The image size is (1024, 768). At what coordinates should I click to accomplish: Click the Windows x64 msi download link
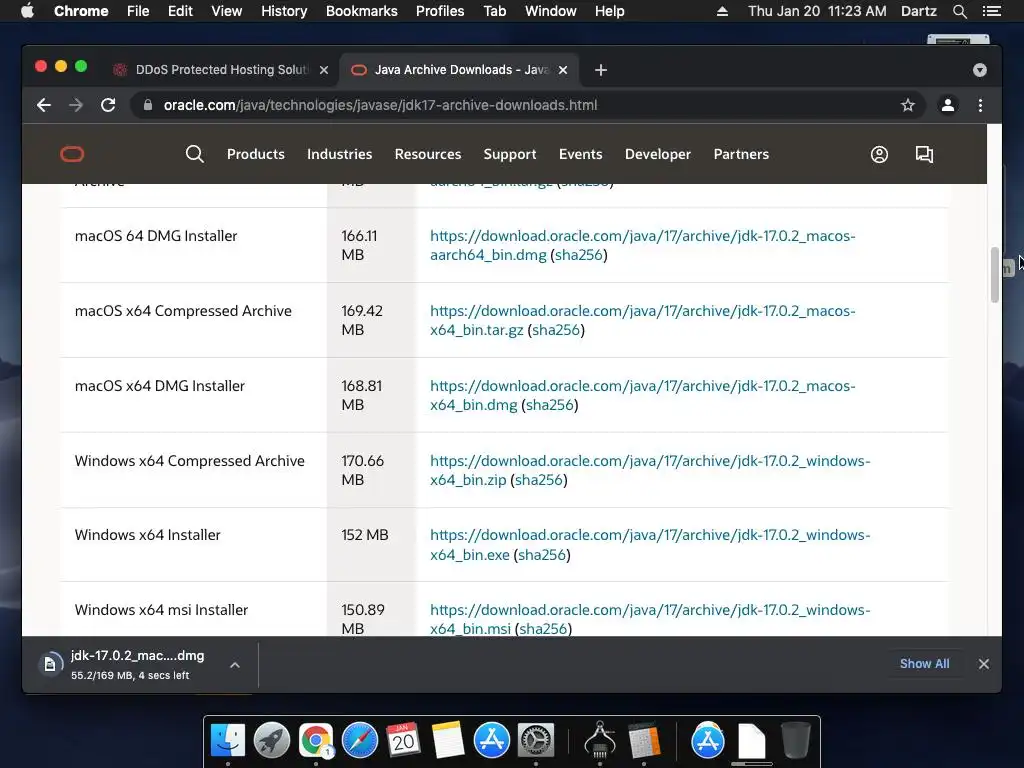650,619
